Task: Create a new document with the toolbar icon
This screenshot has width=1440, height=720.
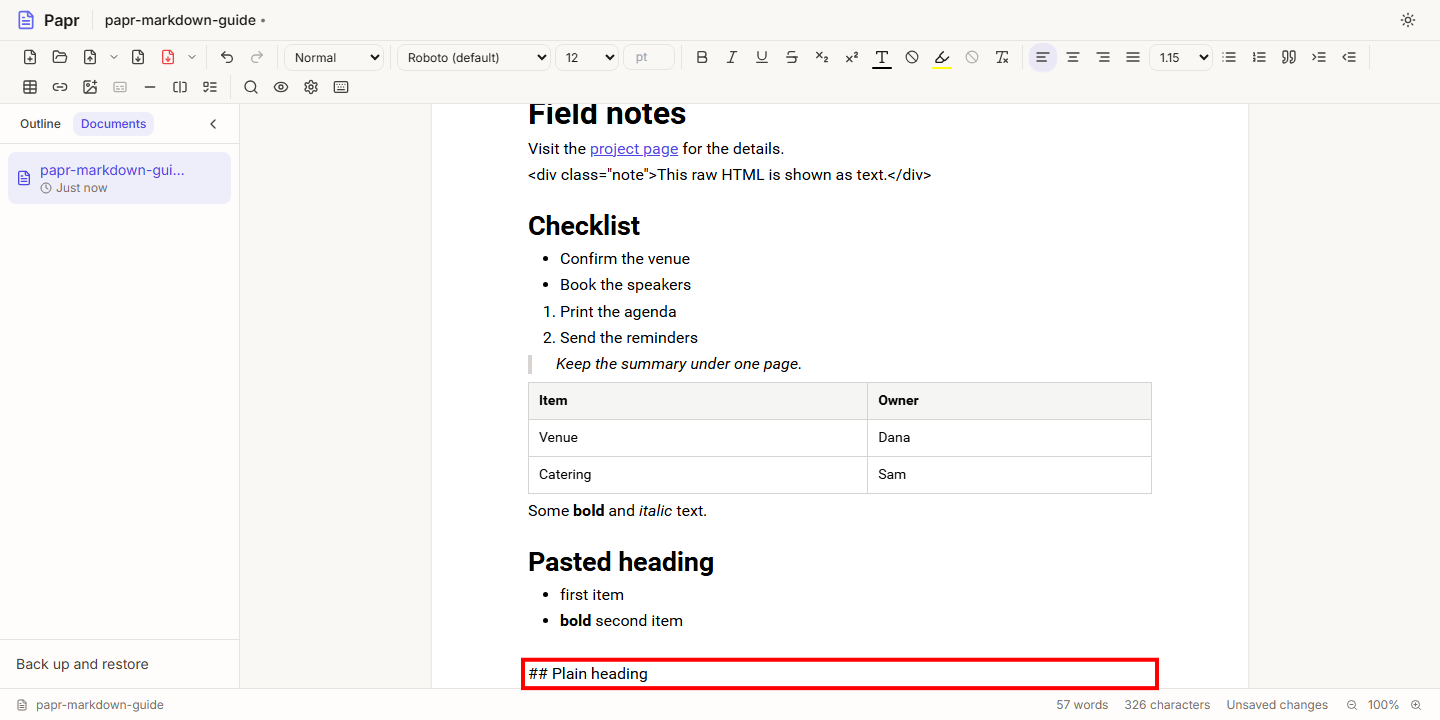Action: click(30, 57)
